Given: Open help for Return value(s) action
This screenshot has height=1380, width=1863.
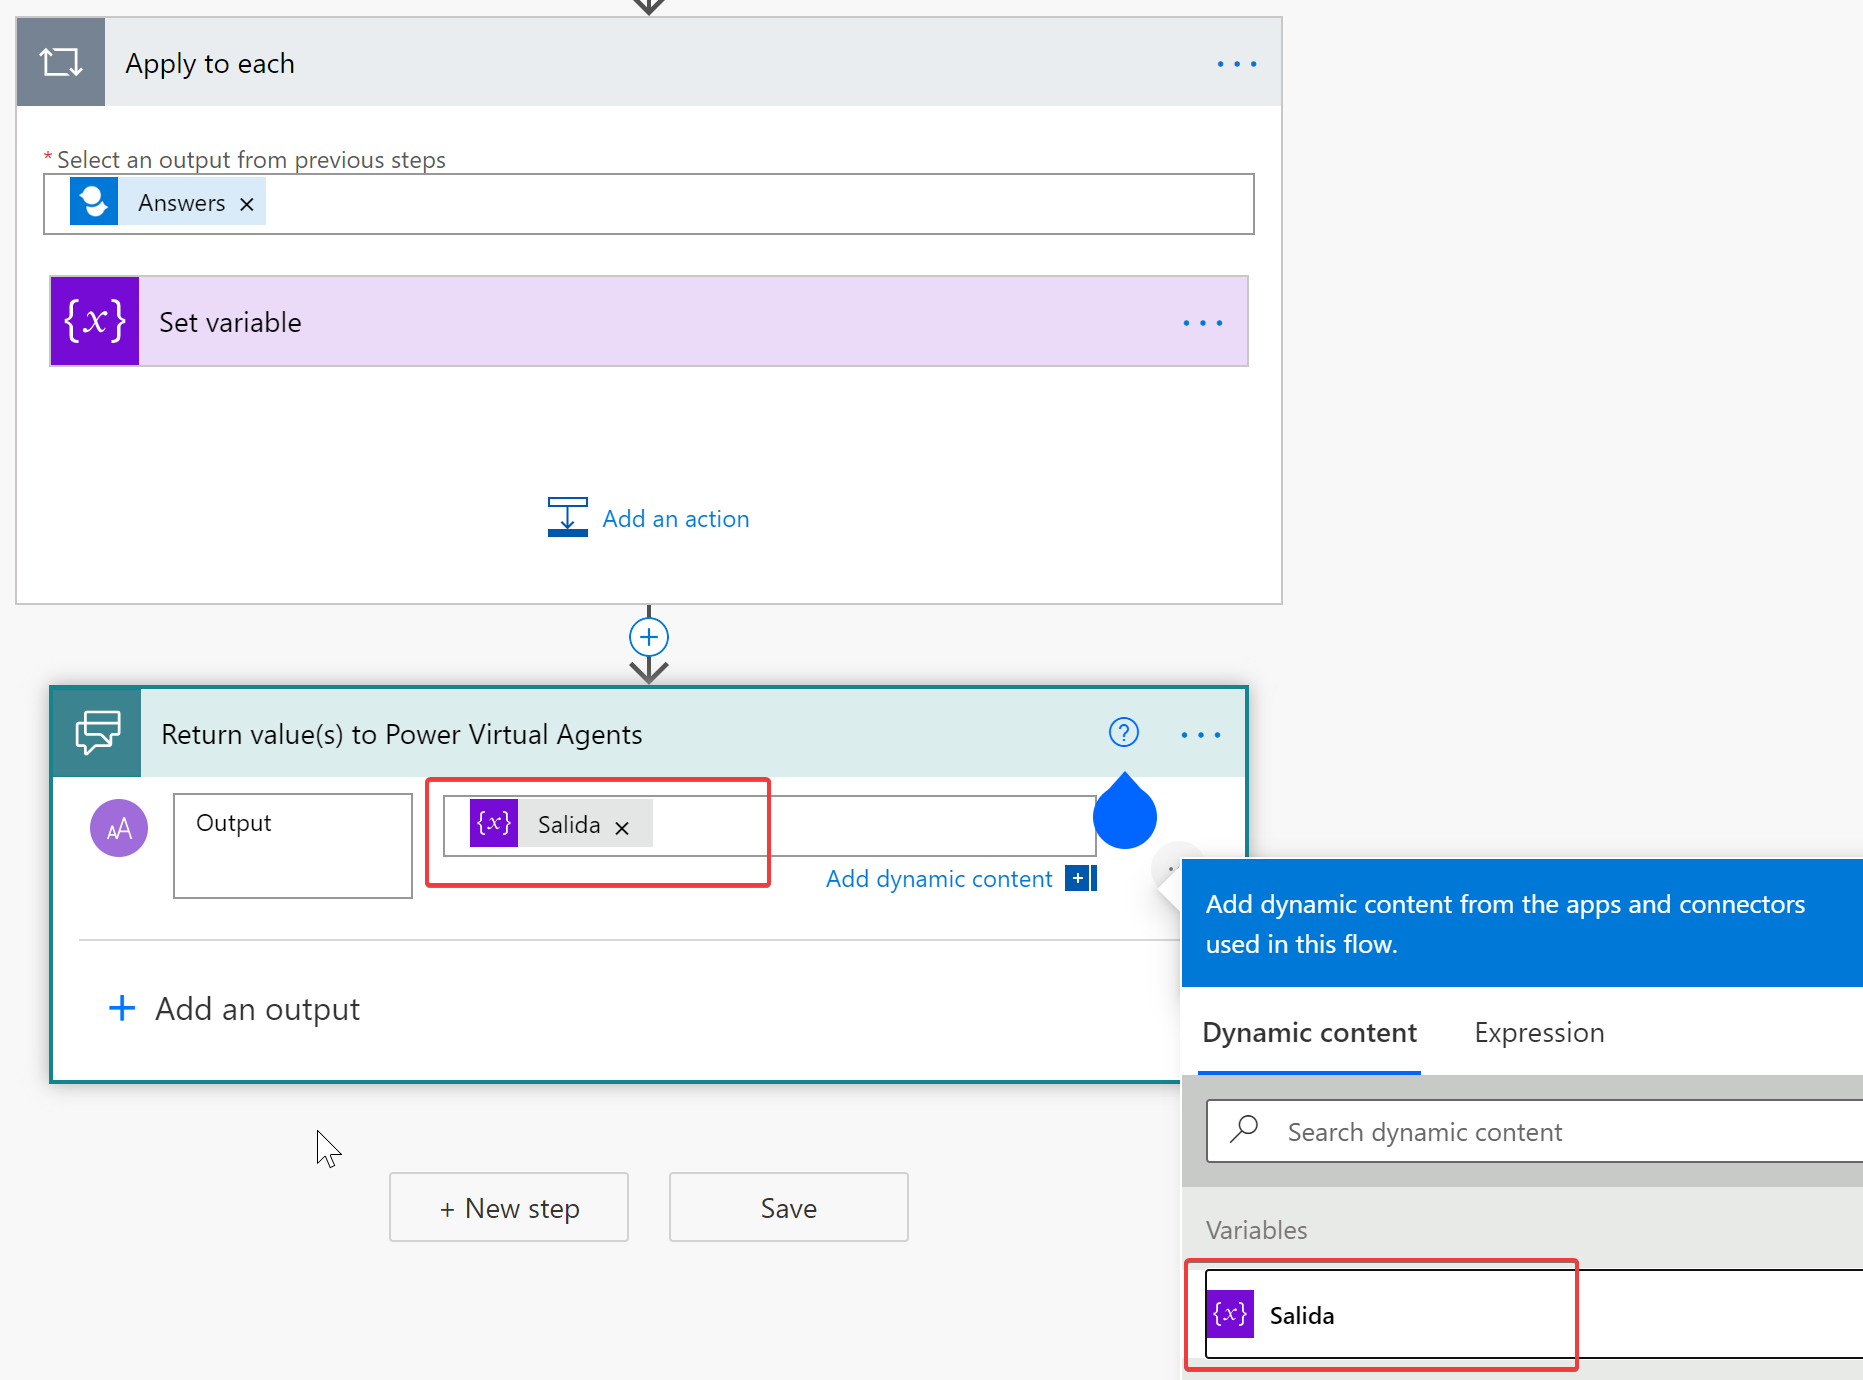Looking at the screenshot, I should coord(1124,733).
